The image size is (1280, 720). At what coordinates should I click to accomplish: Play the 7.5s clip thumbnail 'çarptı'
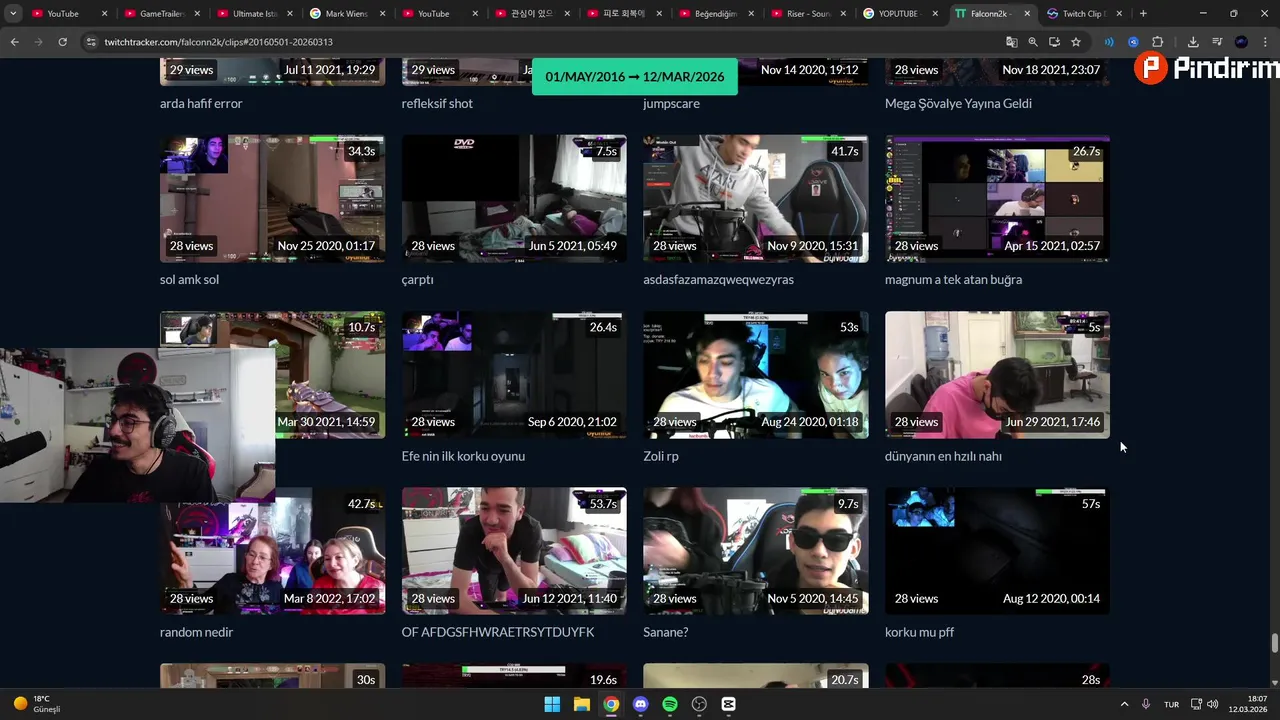[514, 199]
